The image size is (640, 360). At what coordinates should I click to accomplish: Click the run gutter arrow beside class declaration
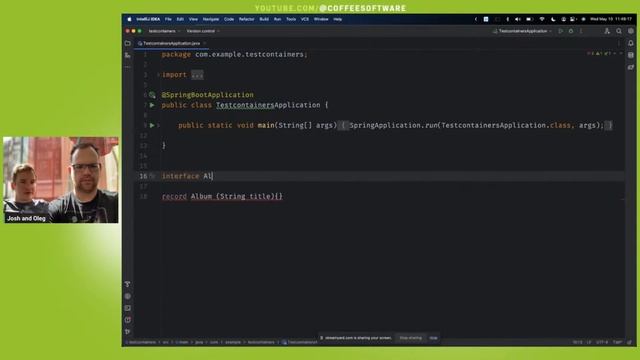[152, 105]
